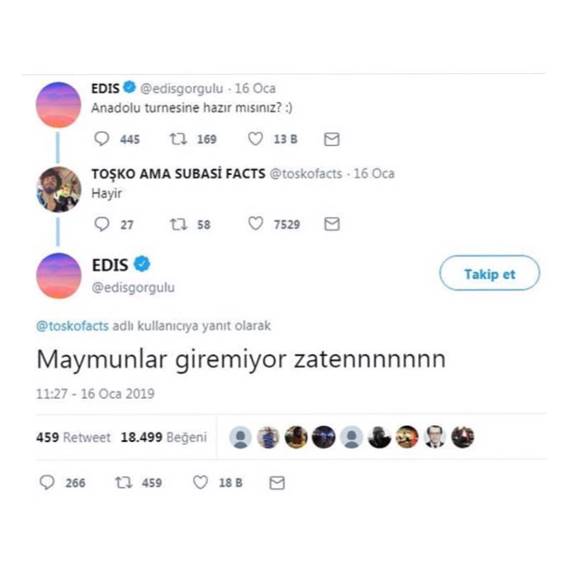Like the main tweet showing 18 B
Screen dimensions: 568x568
tap(200, 482)
